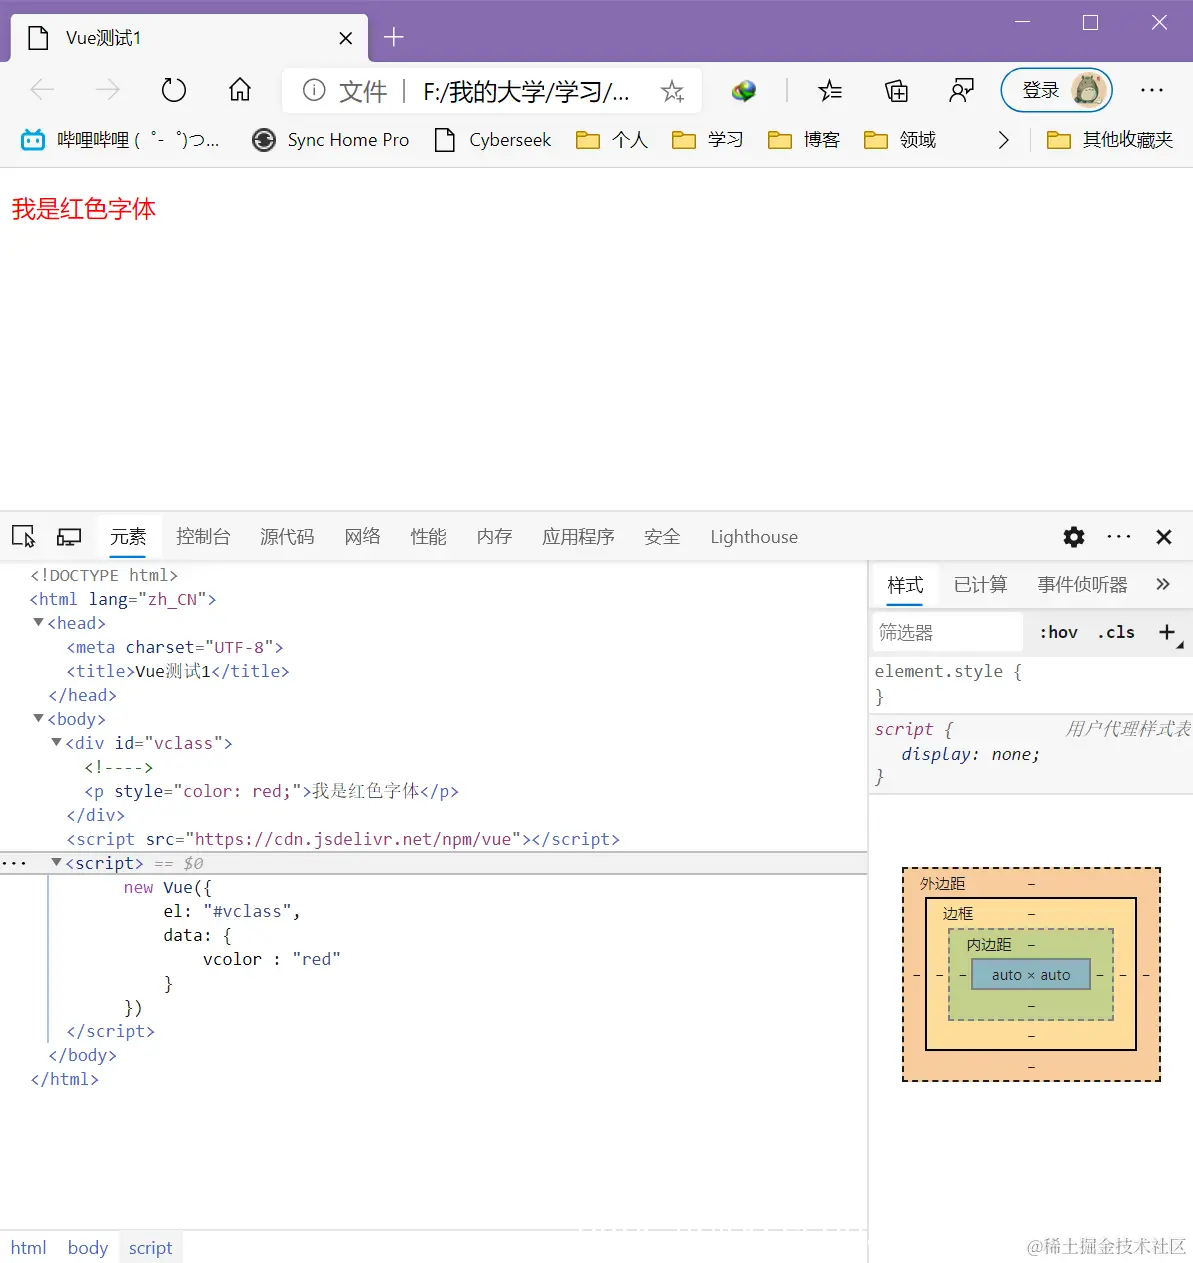Click the site info icon in address bar

pos(314,91)
